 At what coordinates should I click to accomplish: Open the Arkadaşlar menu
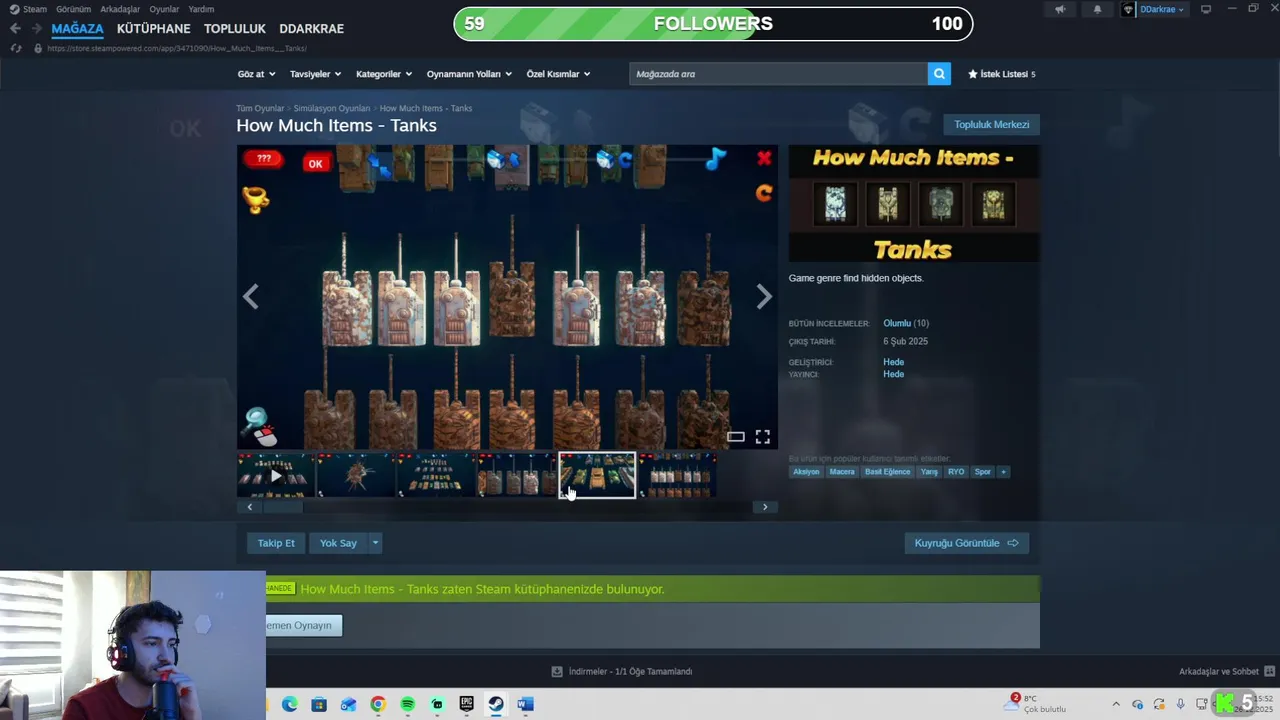point(120,9)
